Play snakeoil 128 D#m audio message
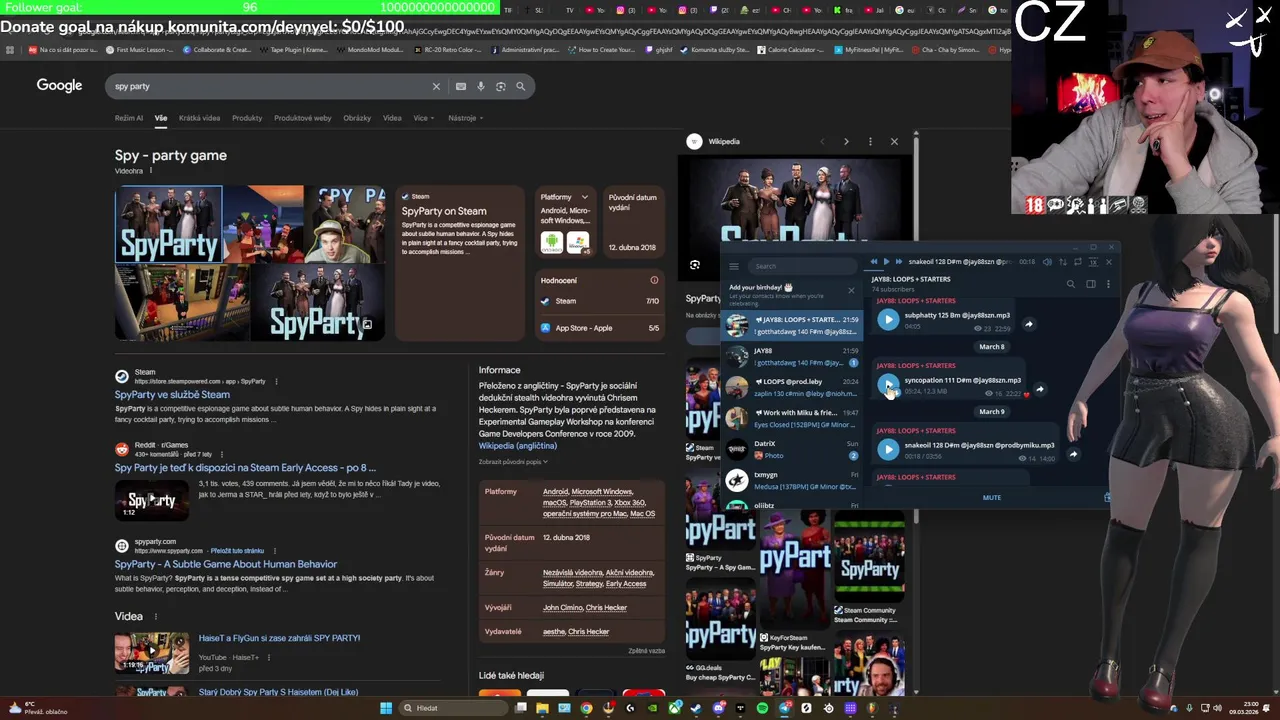 point(888,450)
